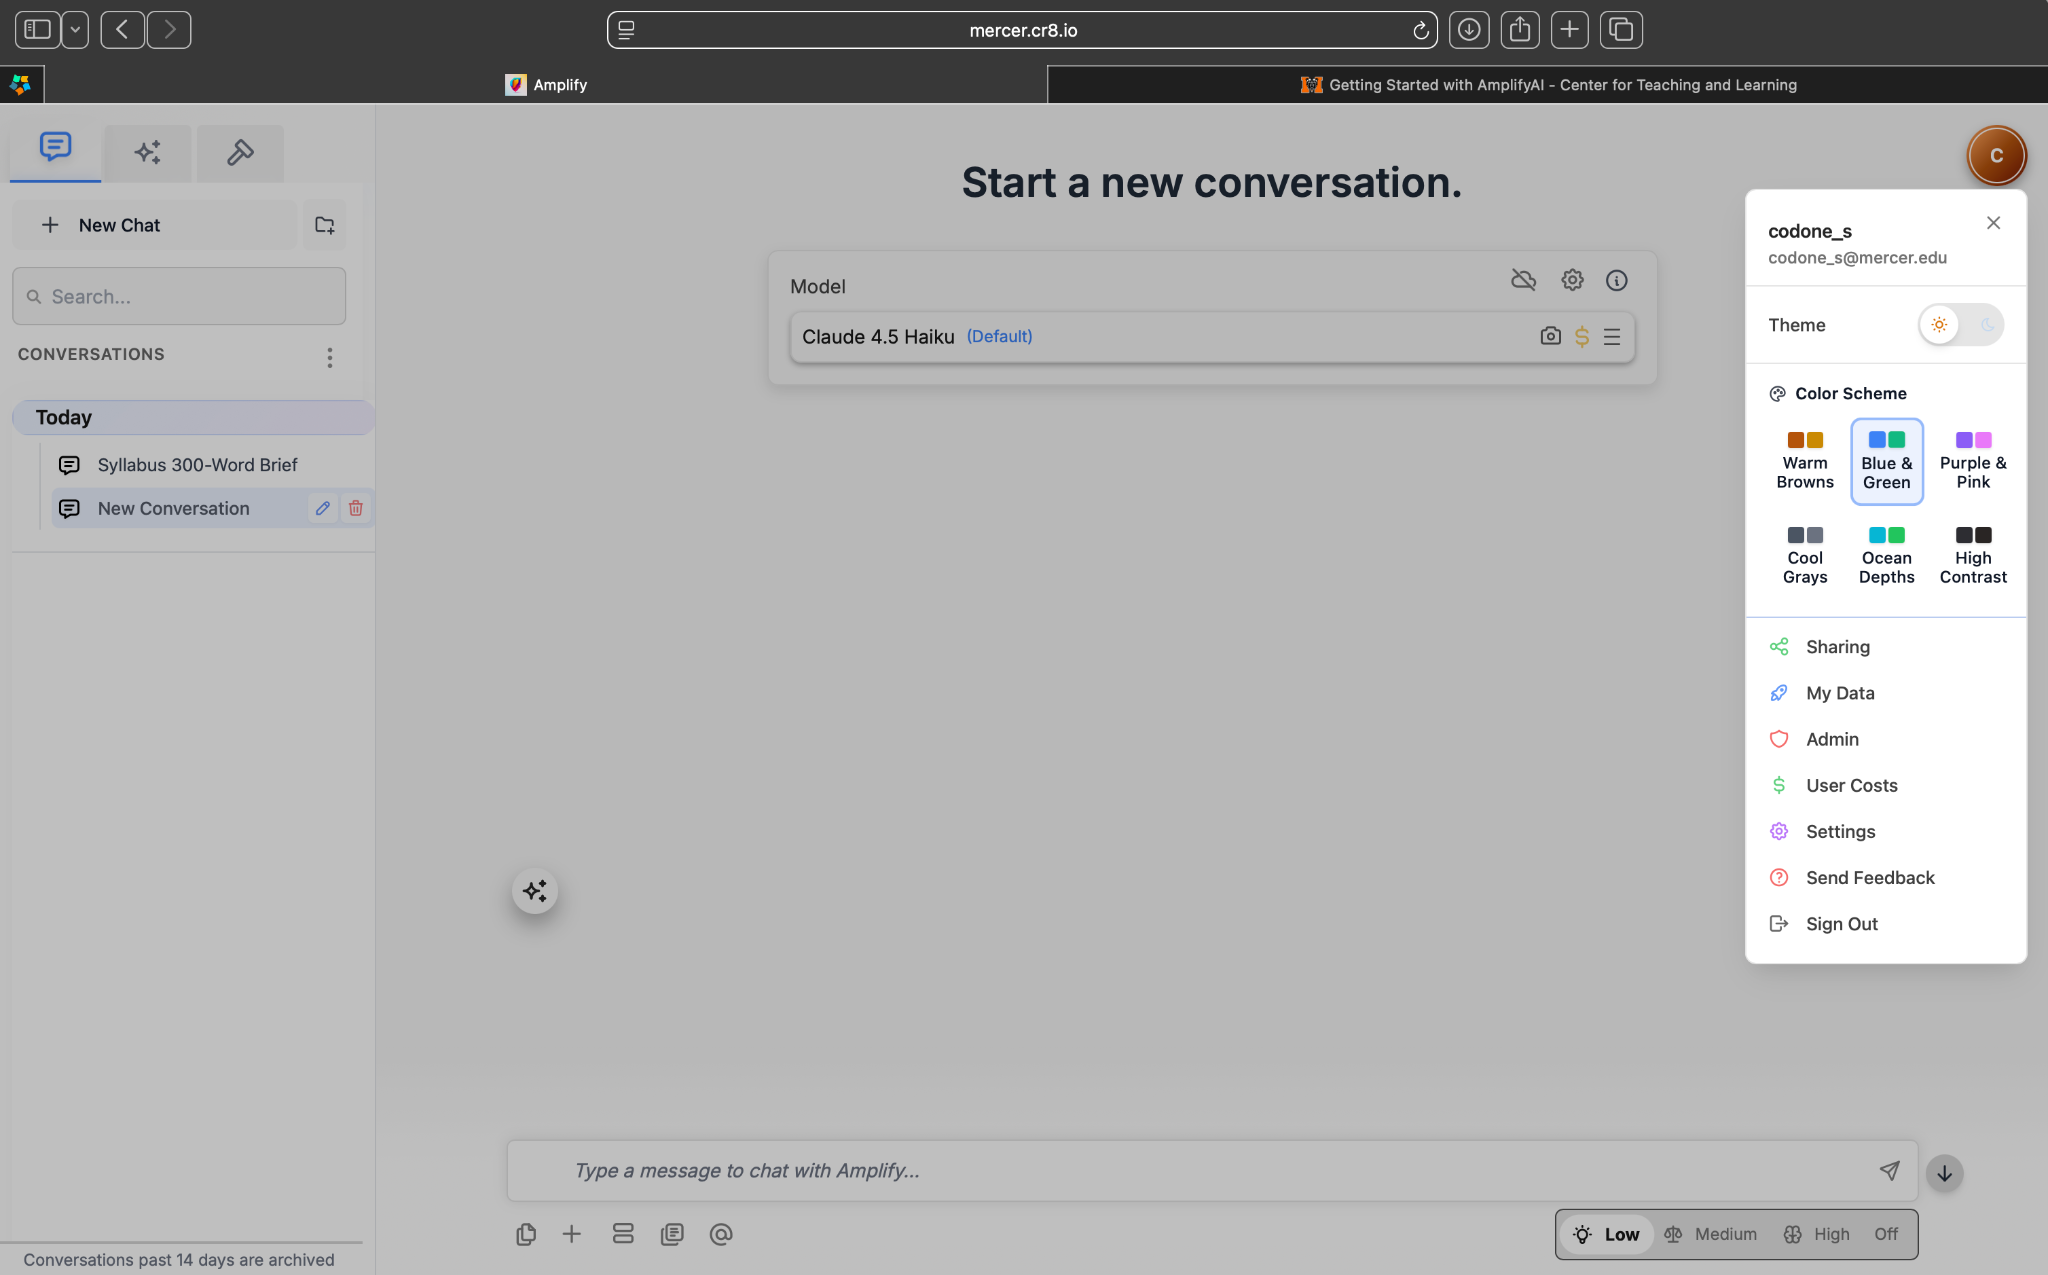Select the Purple & Pink color scheme
Screen dimensions: 2048x1275
point(1973,461)
